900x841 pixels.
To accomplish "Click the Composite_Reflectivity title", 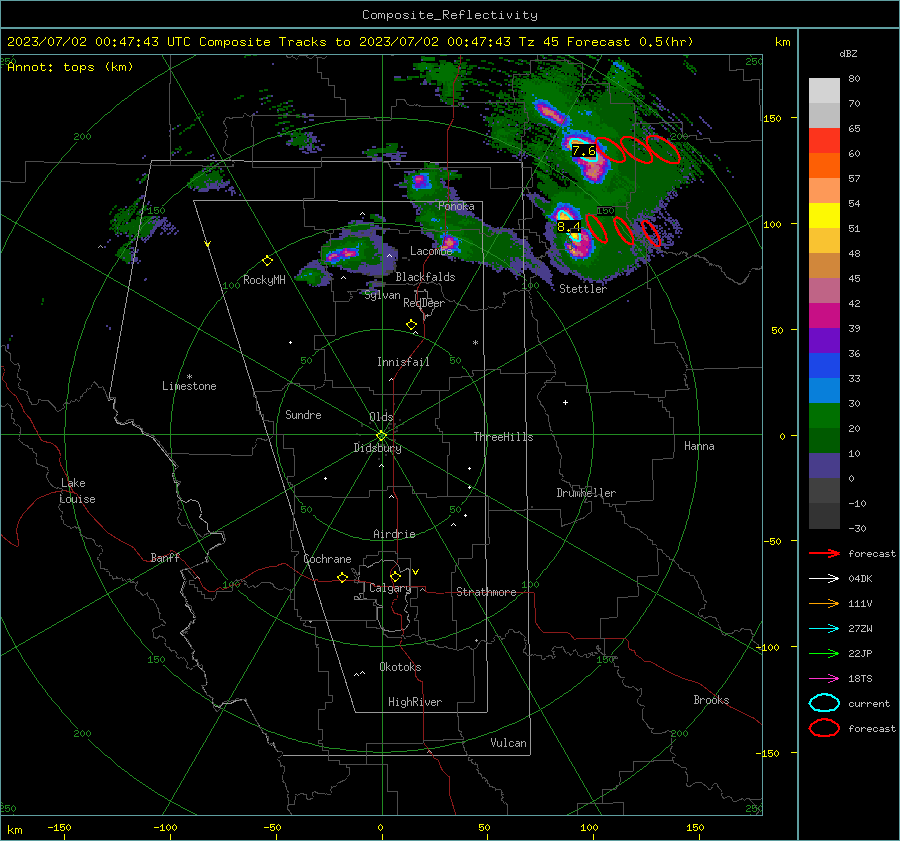I will 450,15.
